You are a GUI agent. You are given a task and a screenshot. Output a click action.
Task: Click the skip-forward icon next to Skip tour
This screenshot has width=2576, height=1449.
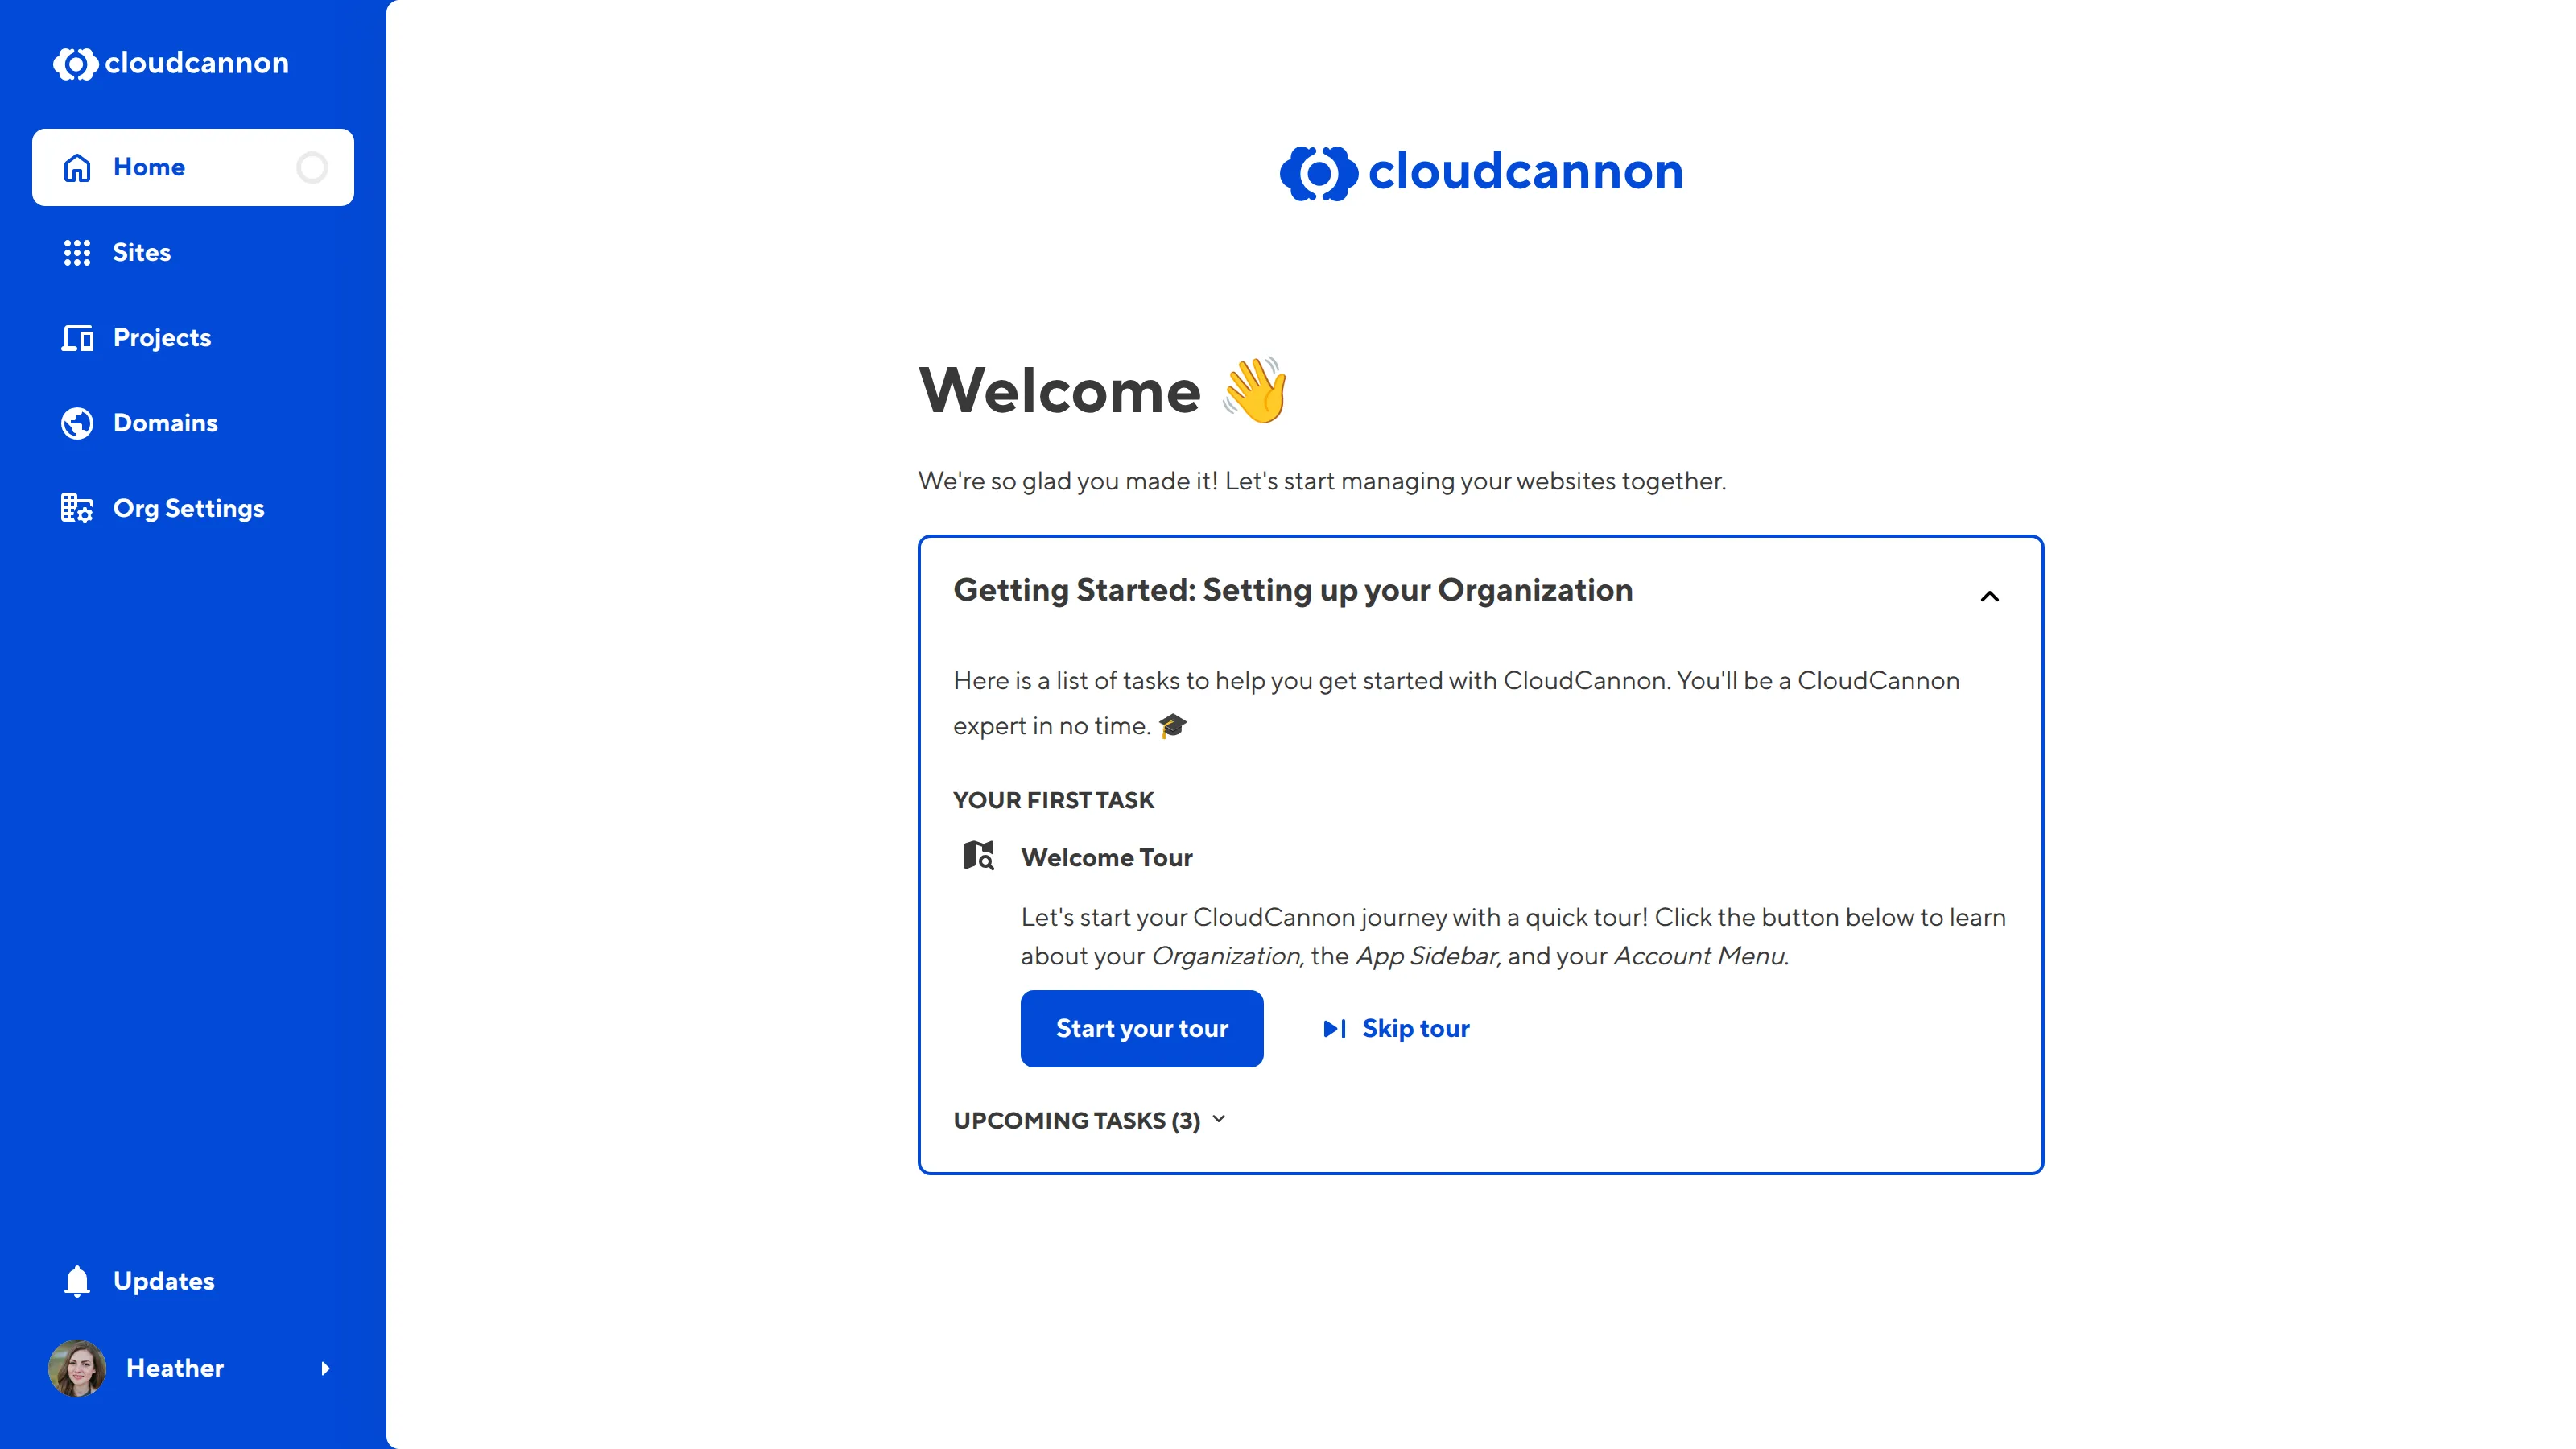(x=1335, y=1028)
